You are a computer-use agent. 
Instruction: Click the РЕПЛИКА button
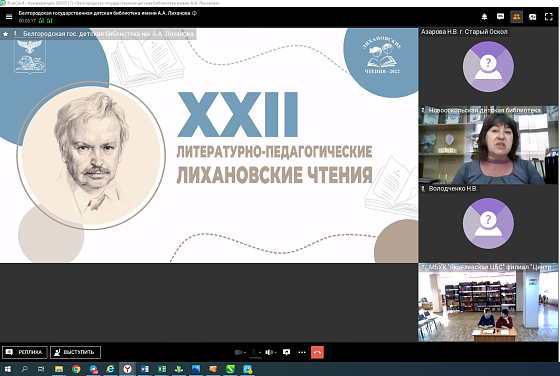coord(25,352)
